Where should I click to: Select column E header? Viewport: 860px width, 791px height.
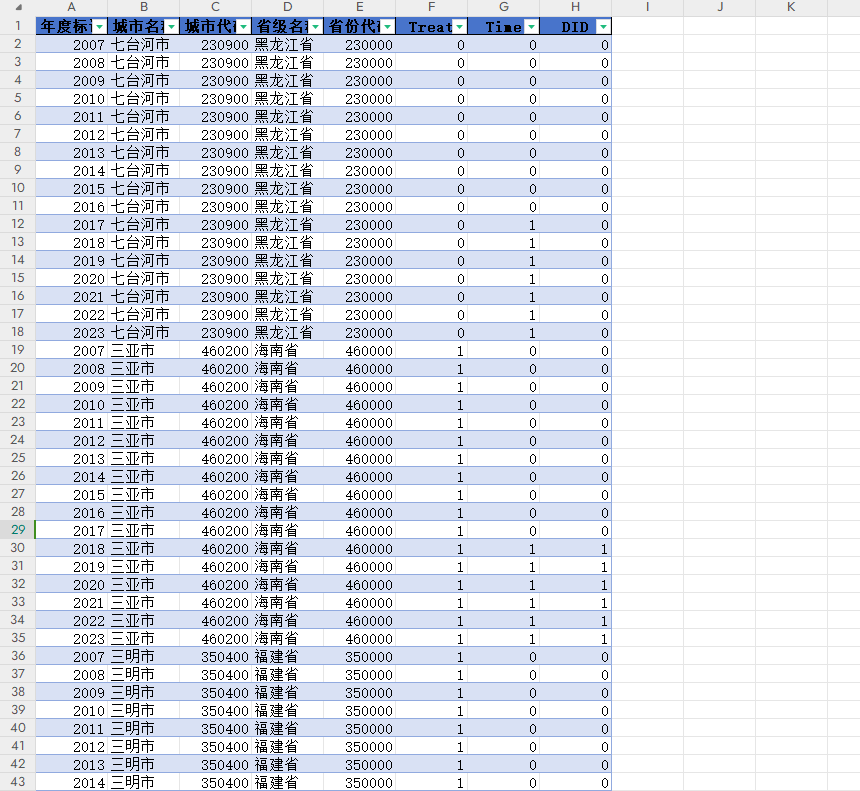pos(359,7)
